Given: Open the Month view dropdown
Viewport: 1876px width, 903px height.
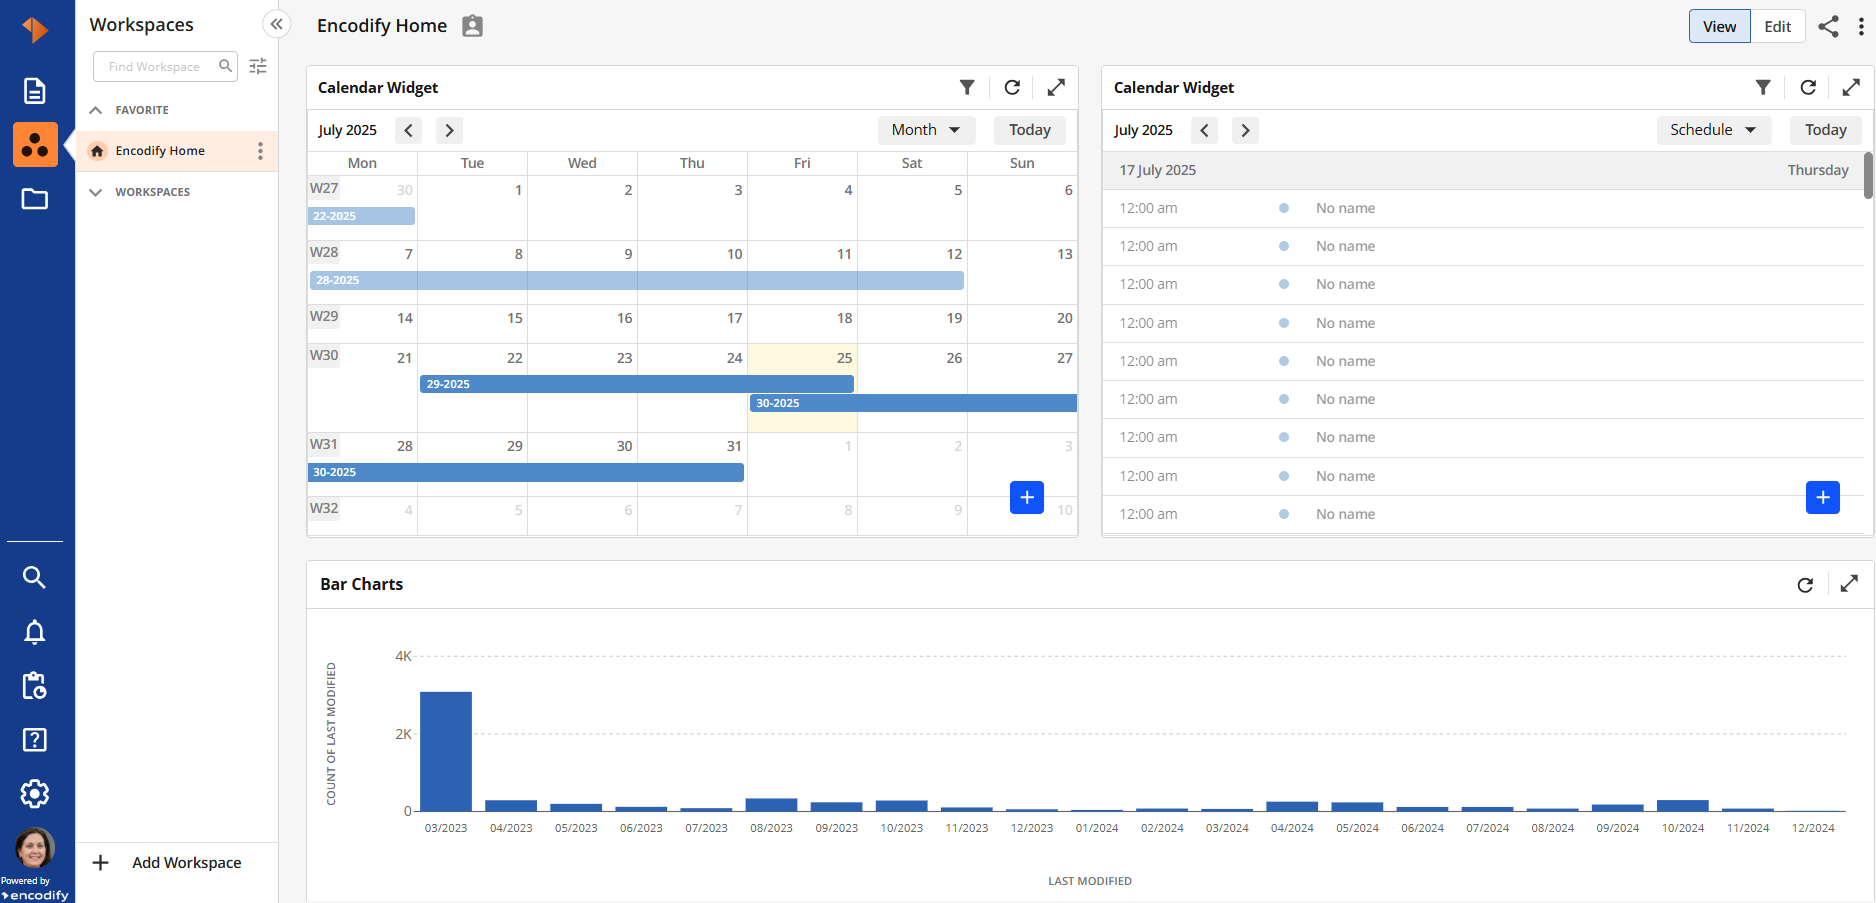Looking at the screenshot, I should point(926,130).
